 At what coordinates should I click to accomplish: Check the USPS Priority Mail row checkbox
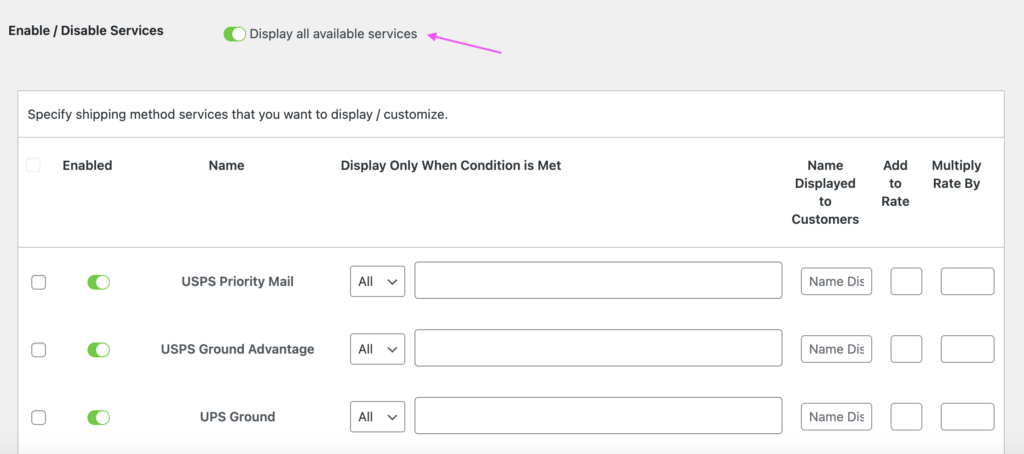pos(39,282)
